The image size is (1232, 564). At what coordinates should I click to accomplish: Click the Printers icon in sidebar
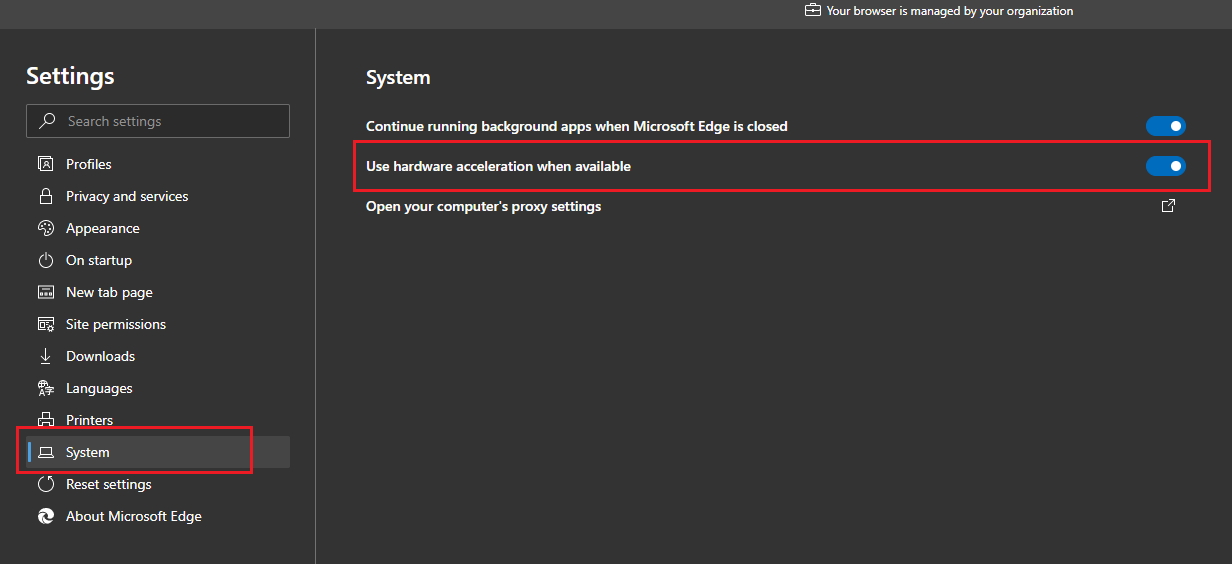[x=45, y=420]
